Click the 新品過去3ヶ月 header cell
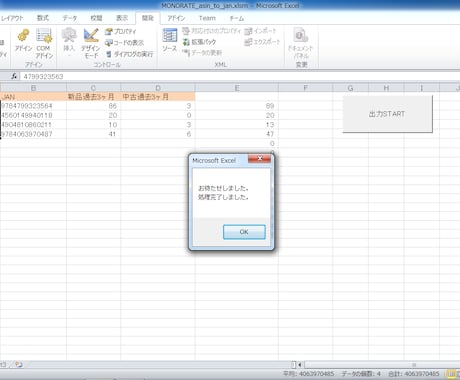The width and height of the screenshot is (460, 380). click(x=93, y=97)
